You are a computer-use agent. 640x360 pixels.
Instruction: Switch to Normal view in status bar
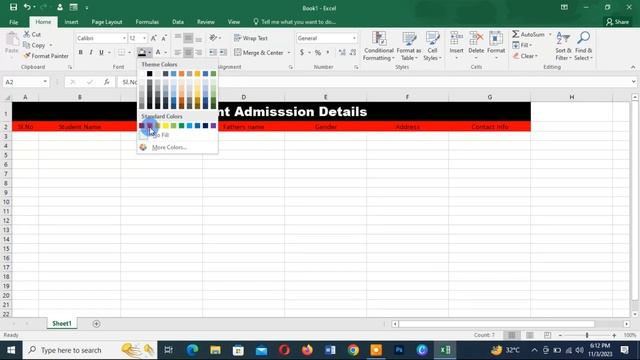point(511,335)
